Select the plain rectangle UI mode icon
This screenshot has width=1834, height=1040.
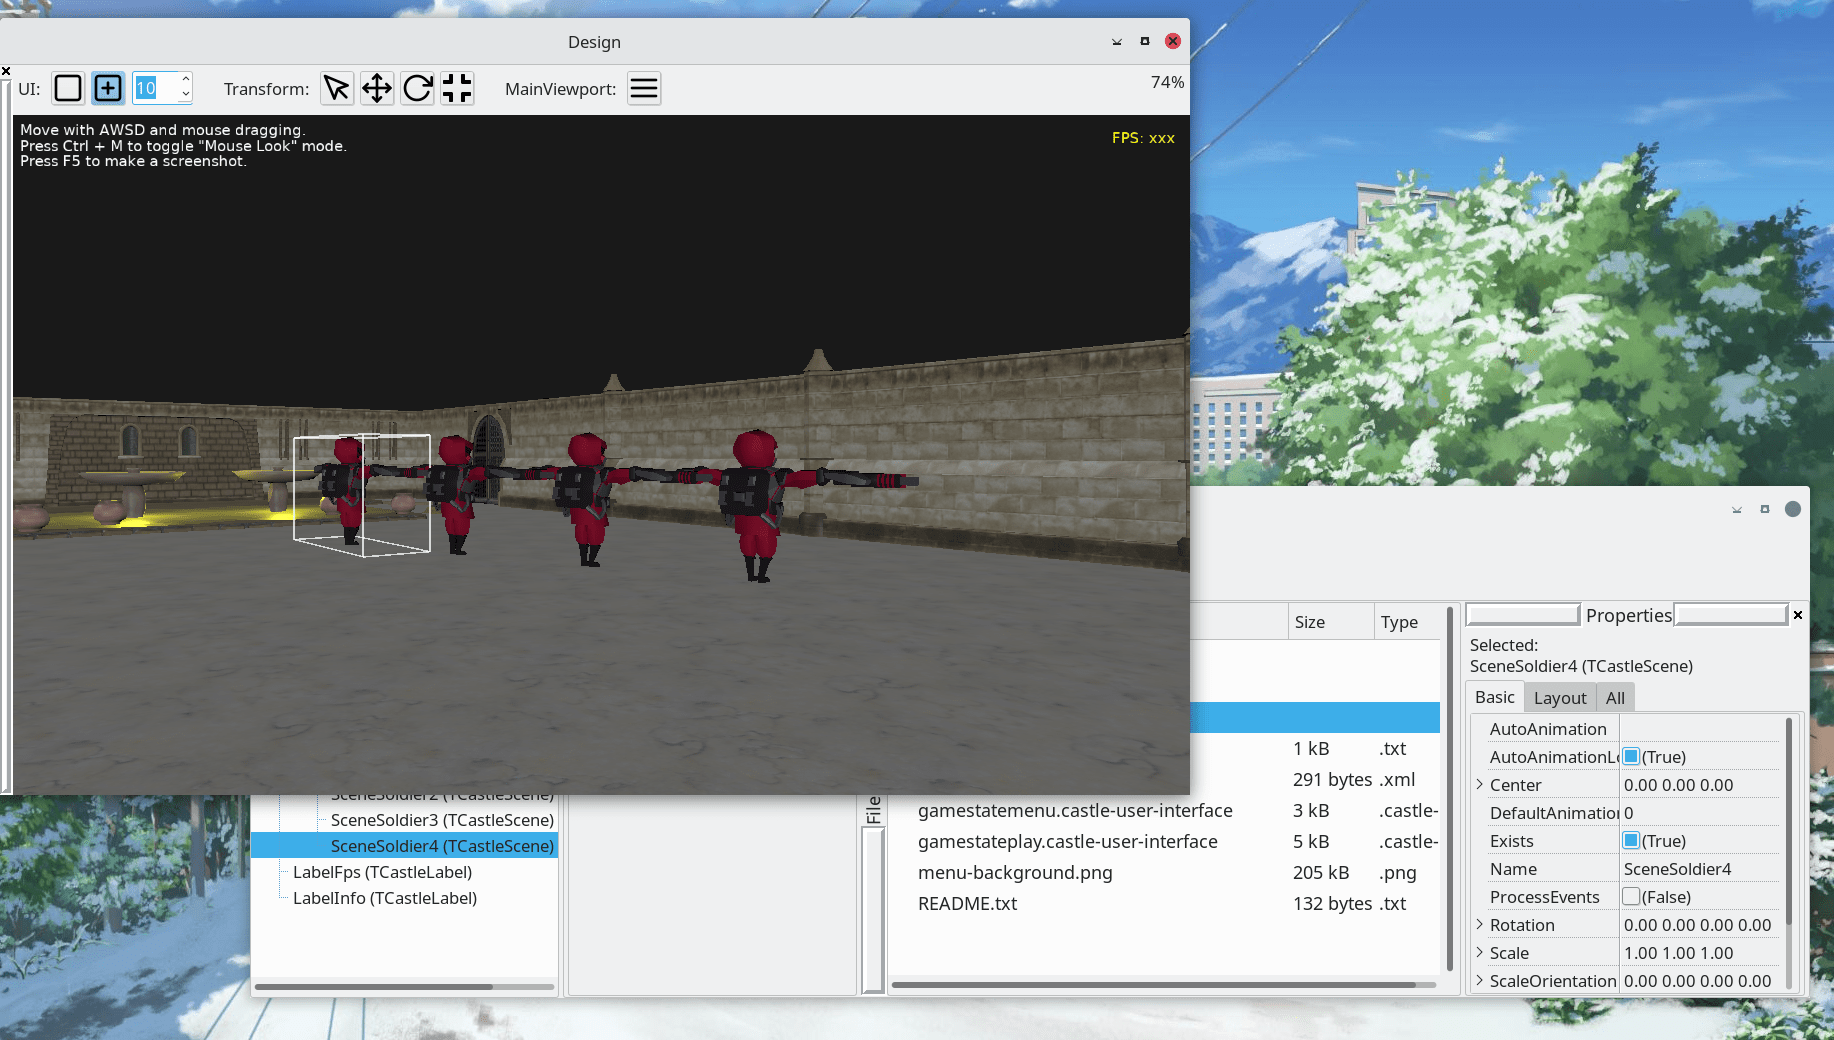pyautogui.click(x=67, y=88)
